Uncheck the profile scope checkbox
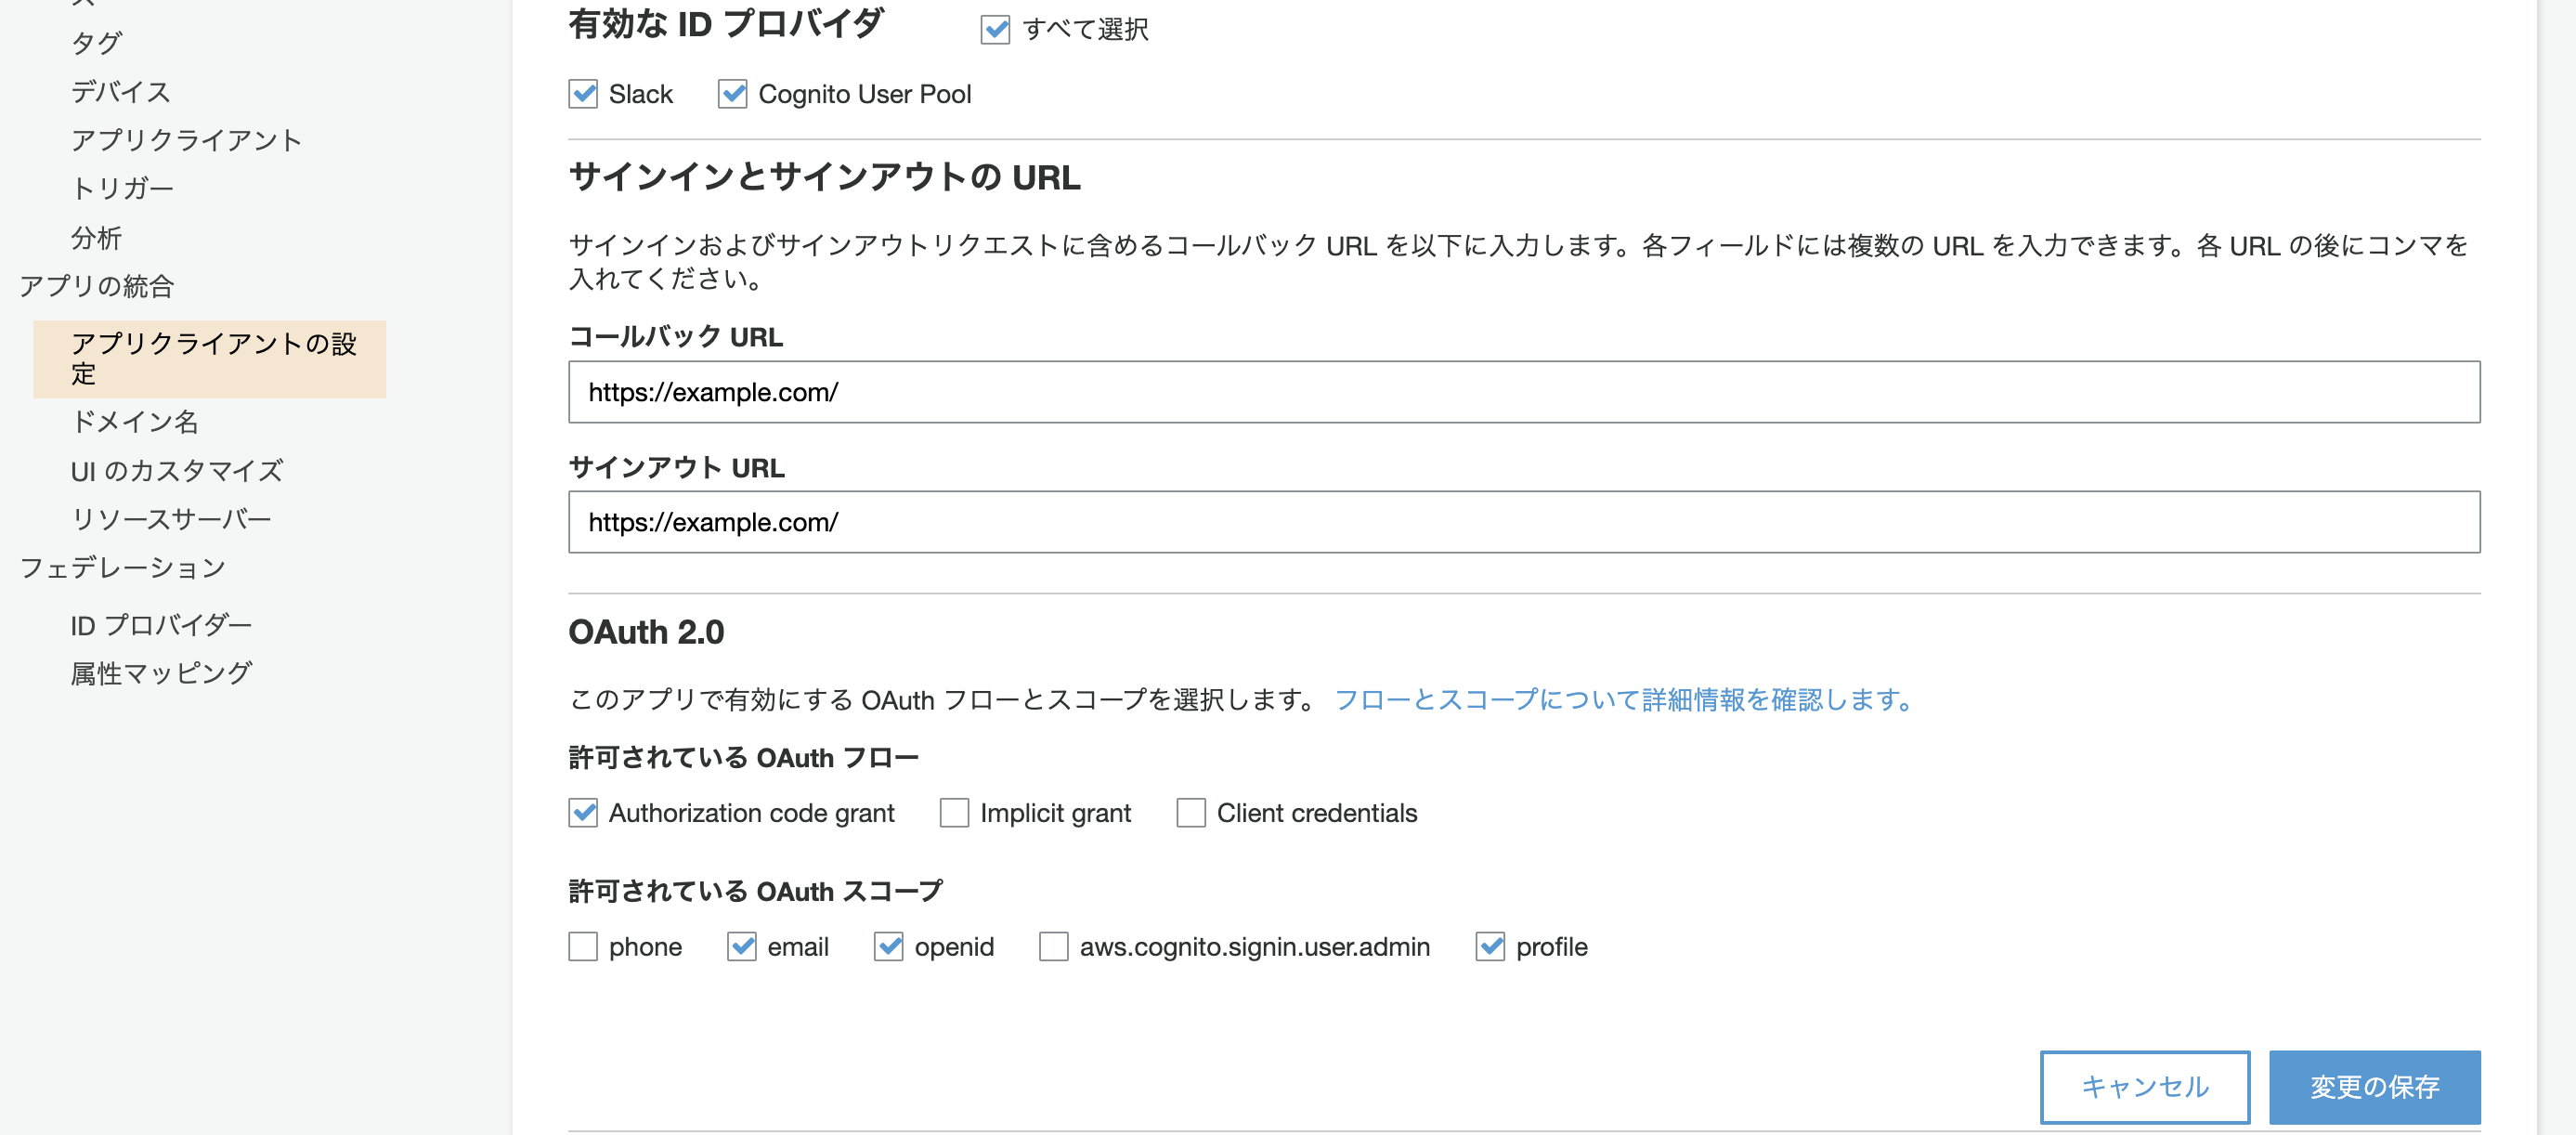2576x1135 pixels. point(1490,946)
